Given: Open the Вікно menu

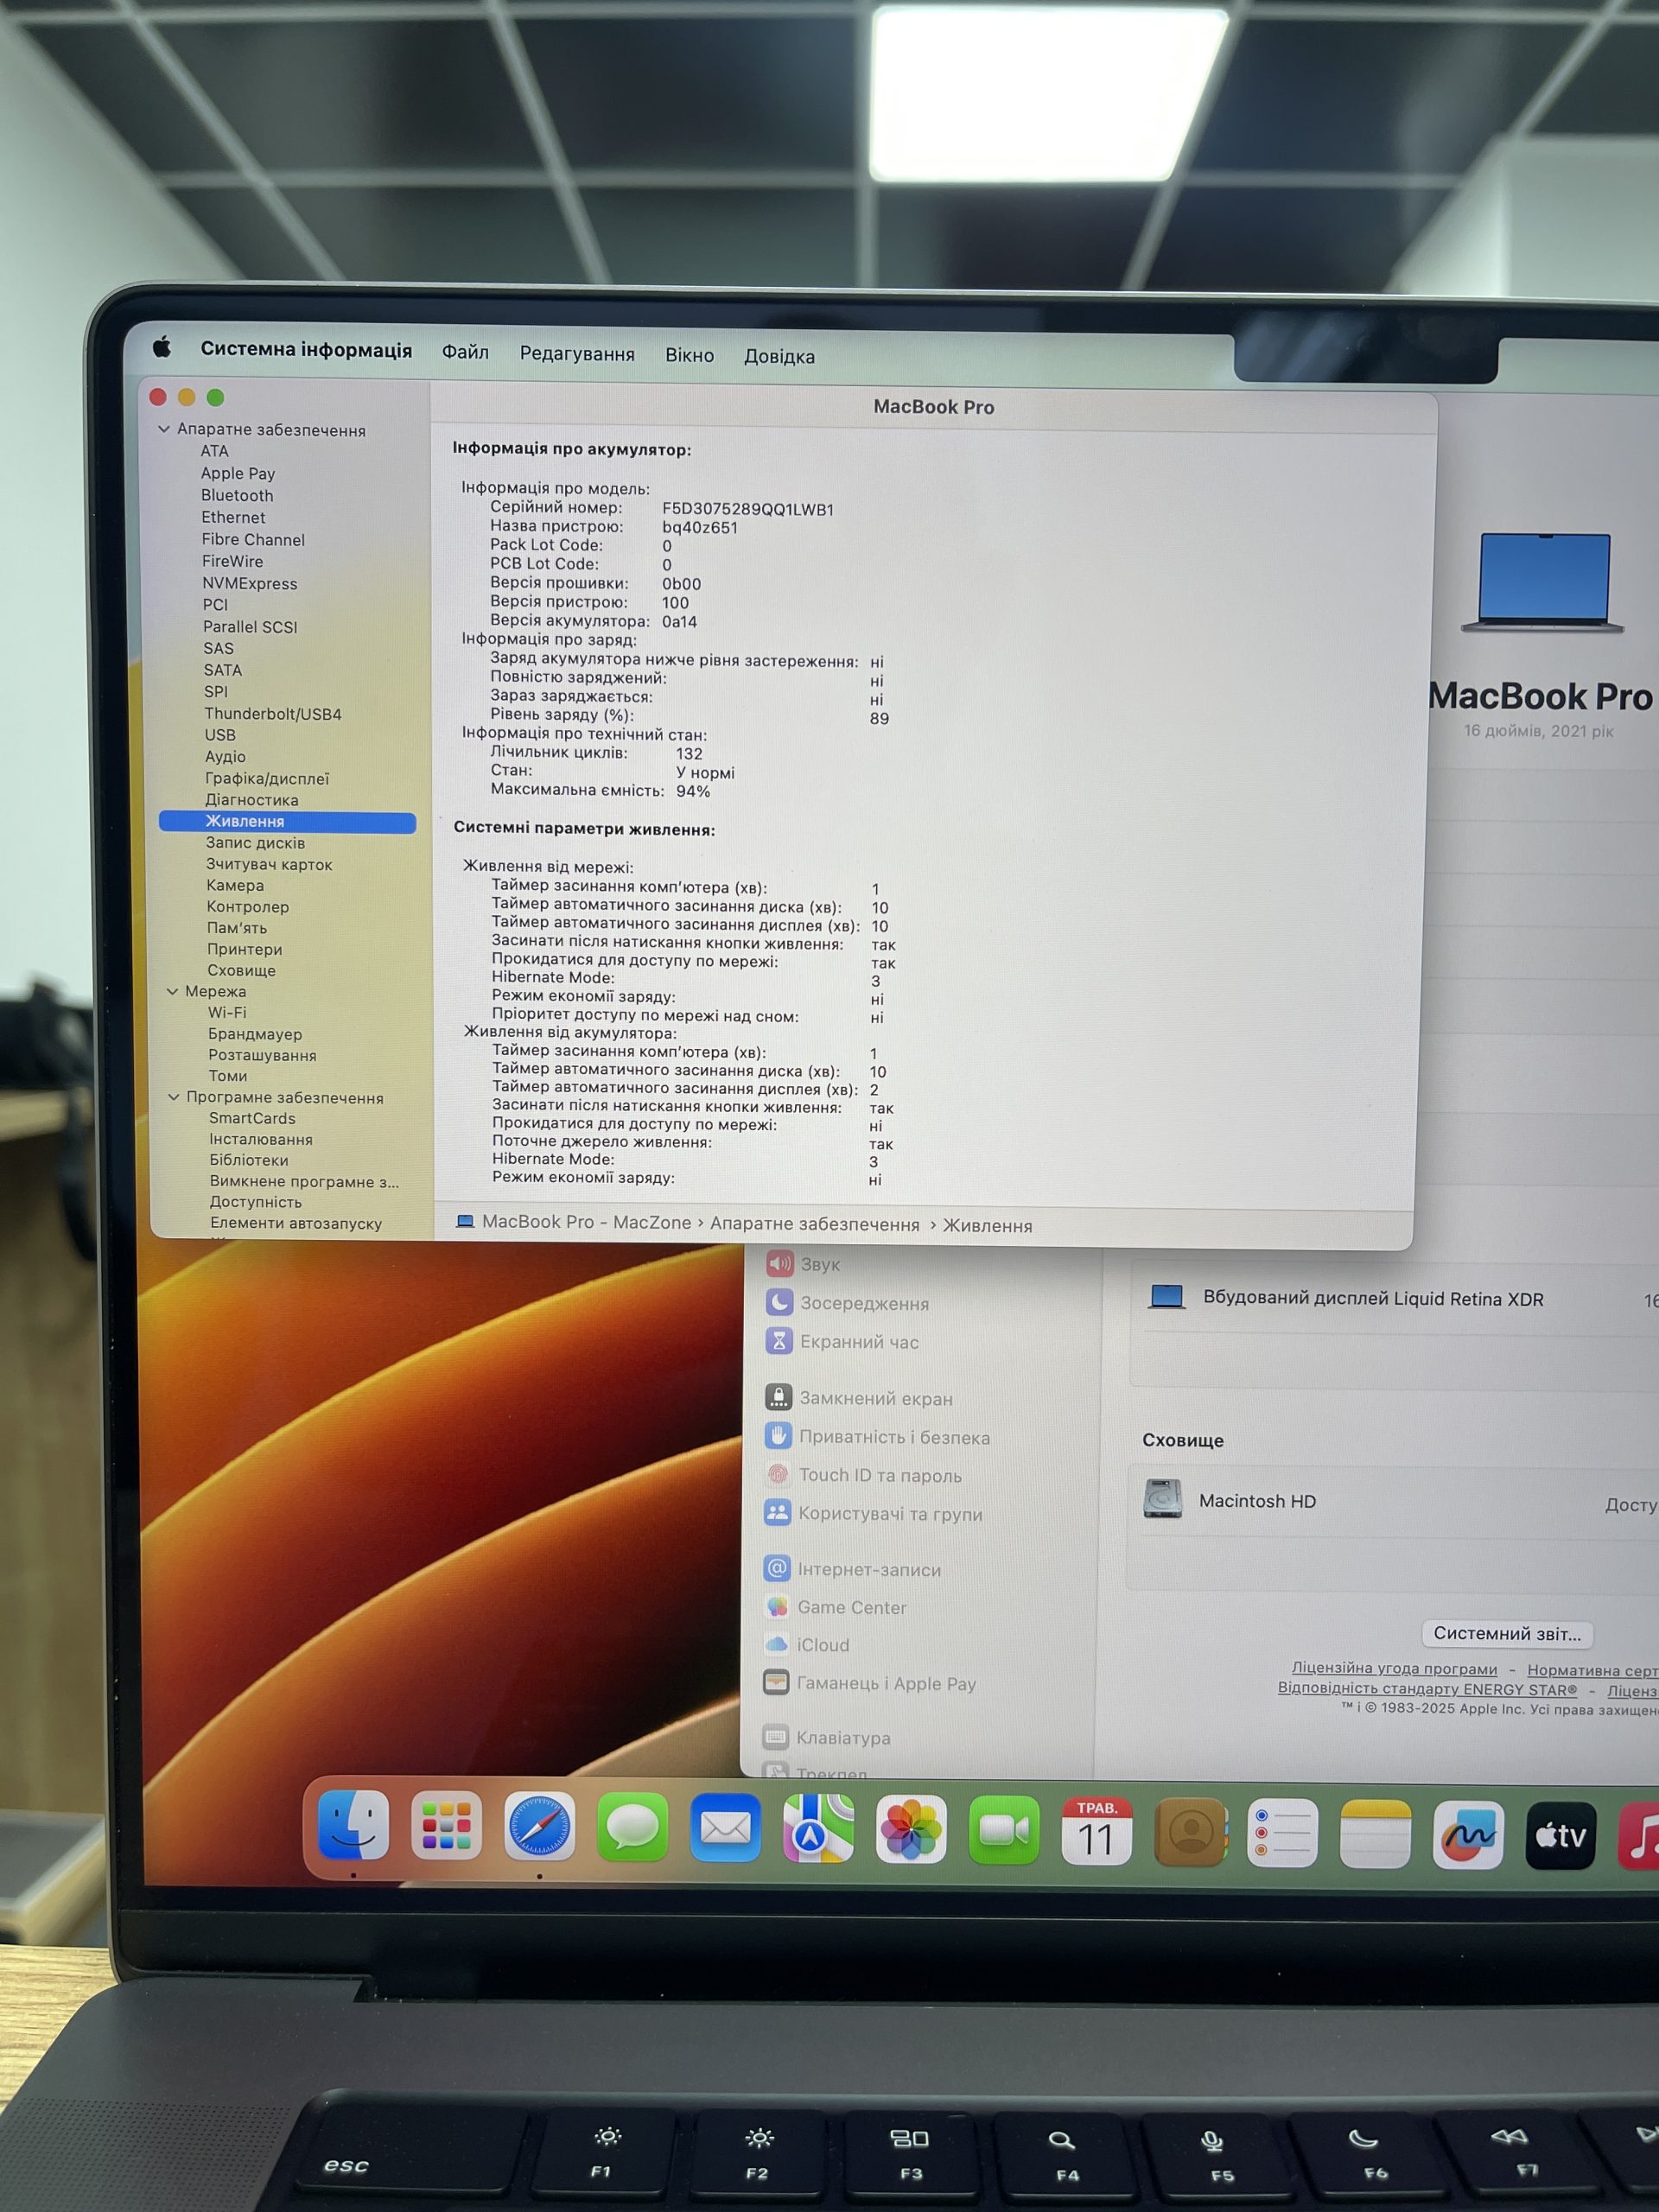Looking at the screenshot, I should pyautogui.click(x=690, y=355).
